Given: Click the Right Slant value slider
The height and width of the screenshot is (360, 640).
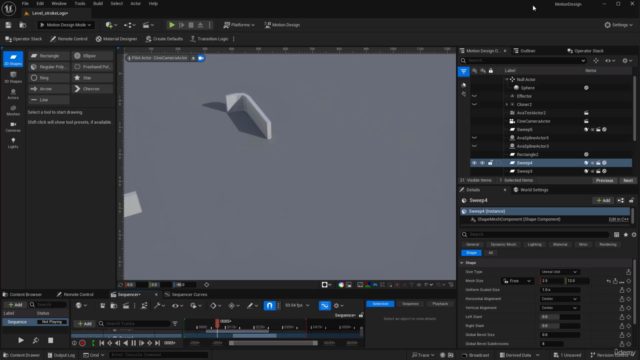Looking at the screenshot, I should click(560, 326).
